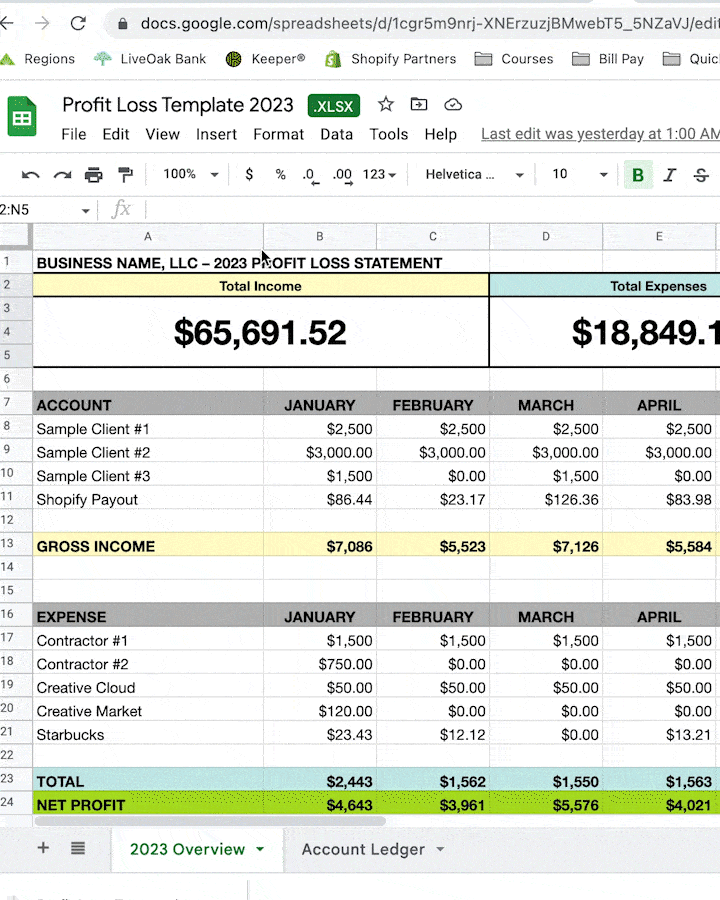Screen dimensions: 720x900
Task: Open the Format menu
Action: (278, 134)
